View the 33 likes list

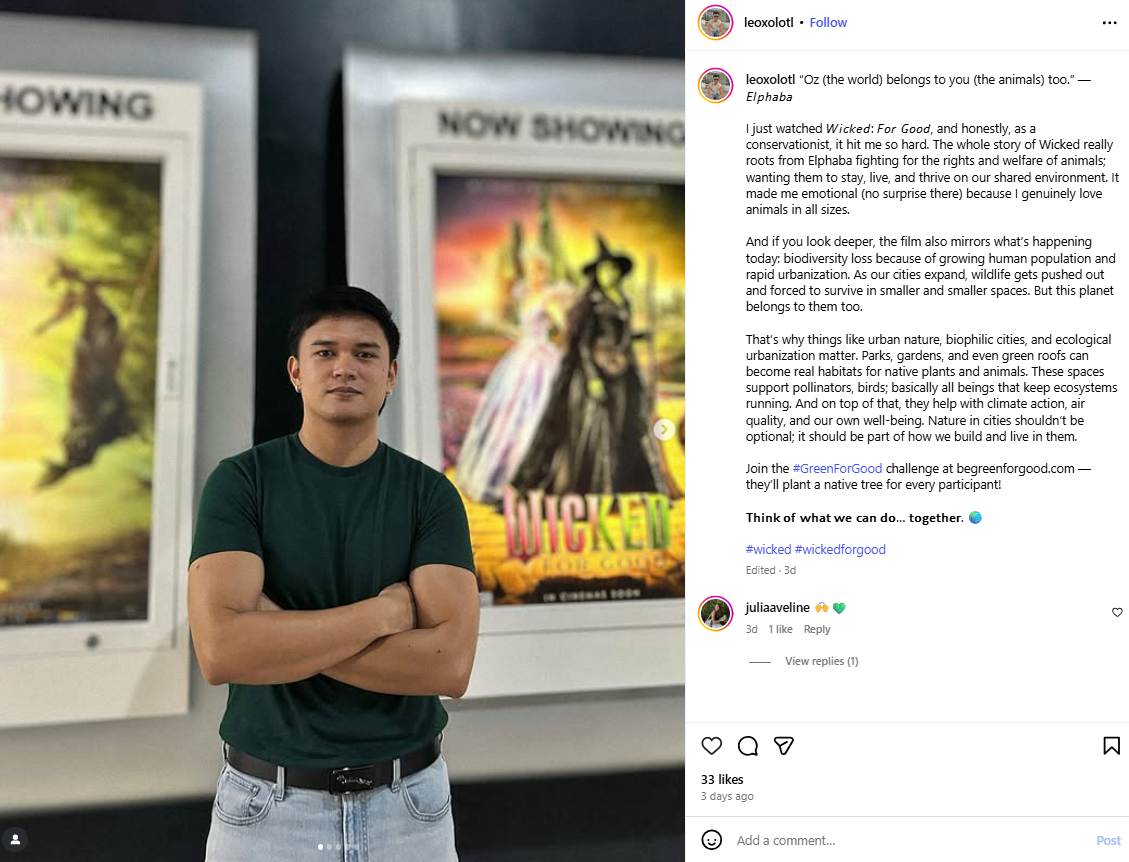coord(722,779)
